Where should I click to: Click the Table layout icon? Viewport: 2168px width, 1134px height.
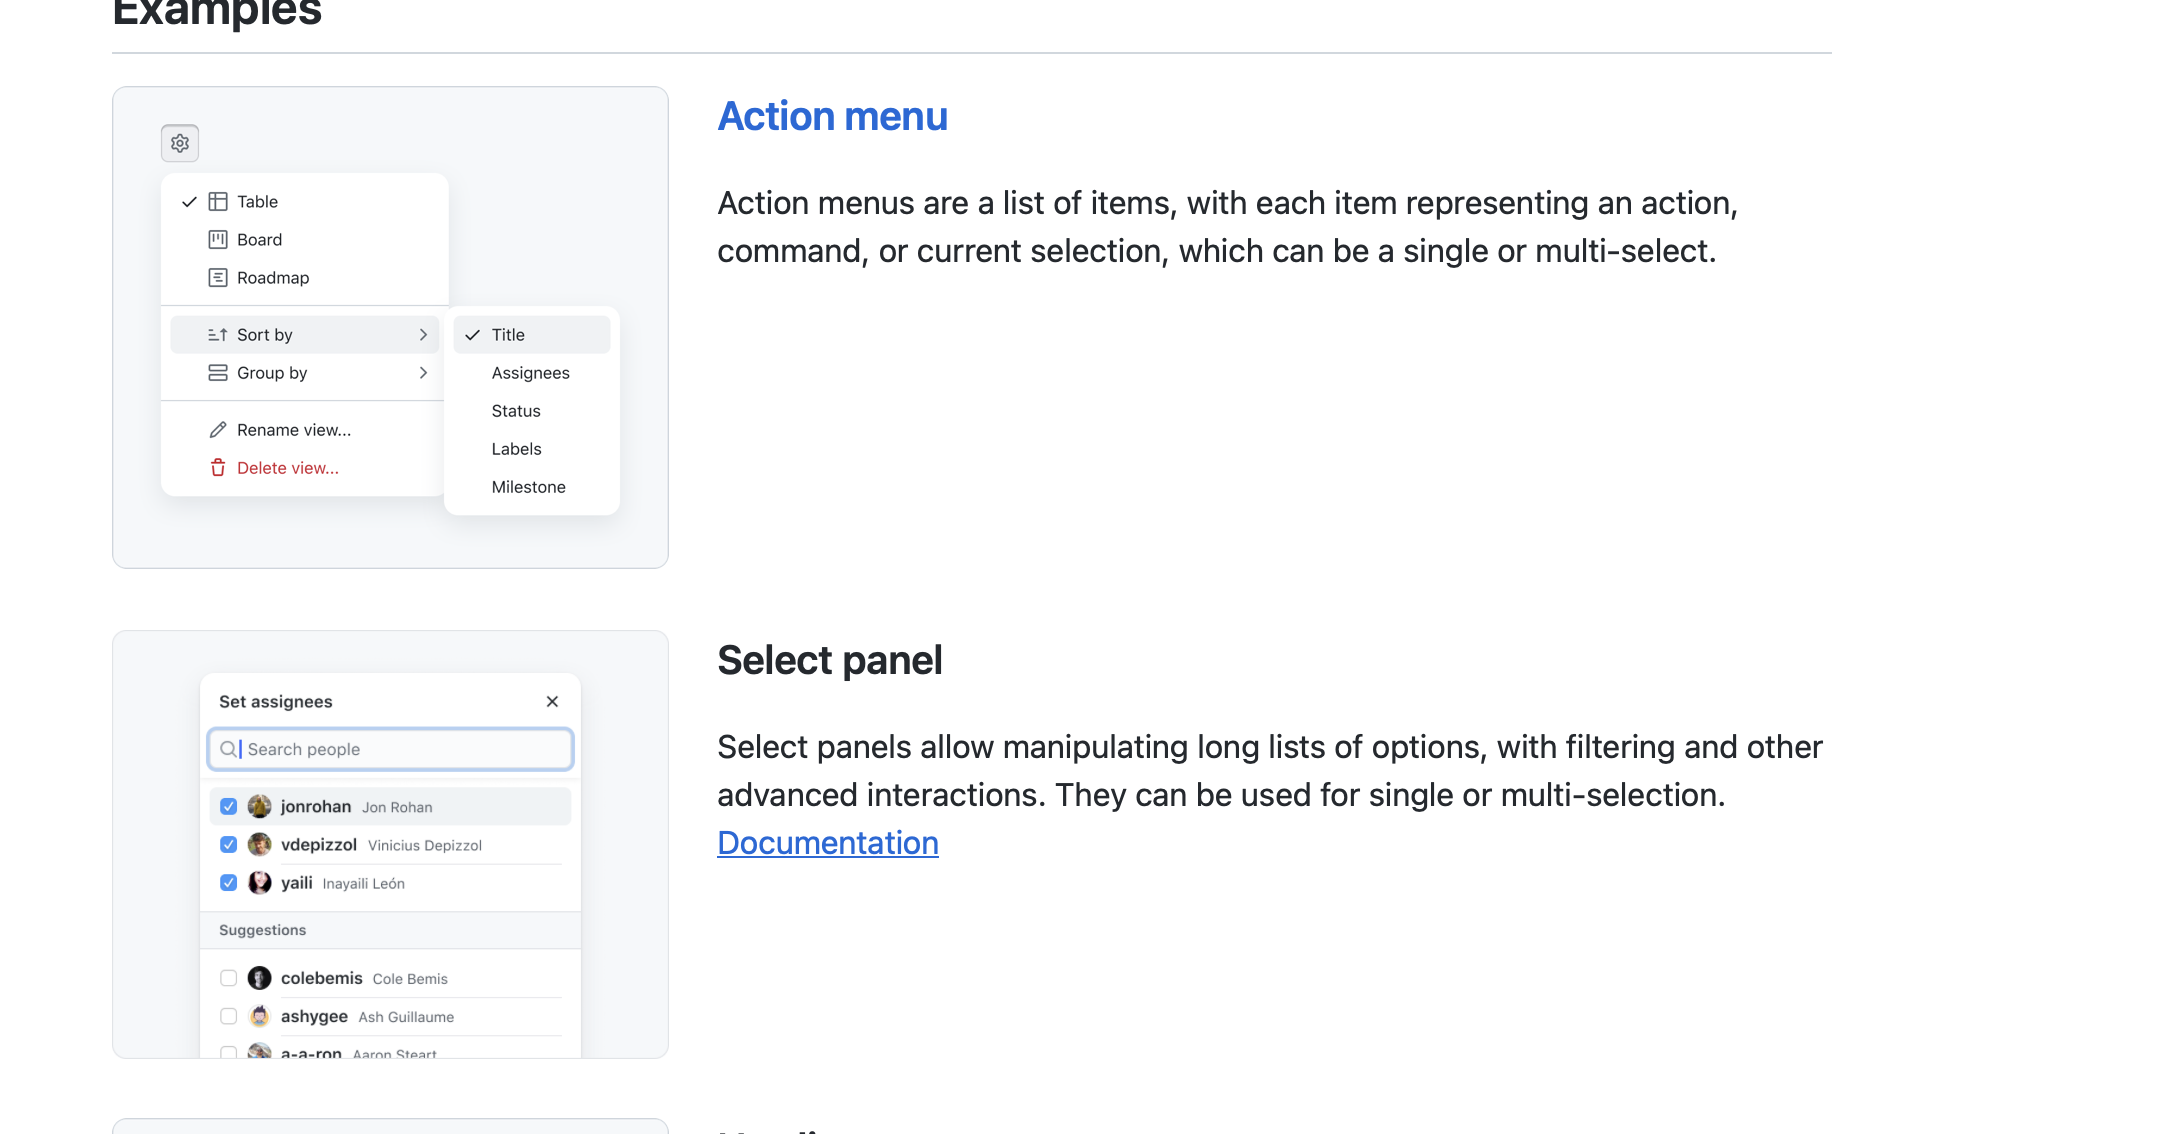[x=218, y=201]
